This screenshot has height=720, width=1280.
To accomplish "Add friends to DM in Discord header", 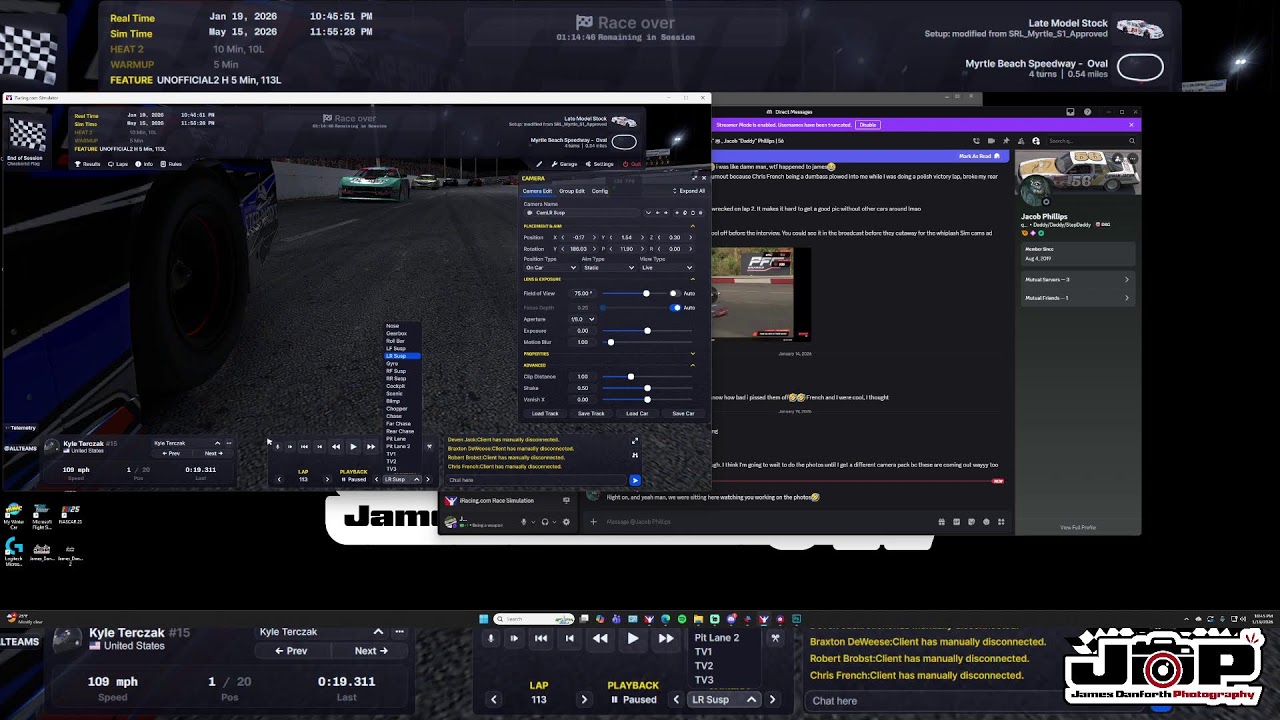I will pos(1021,141).
